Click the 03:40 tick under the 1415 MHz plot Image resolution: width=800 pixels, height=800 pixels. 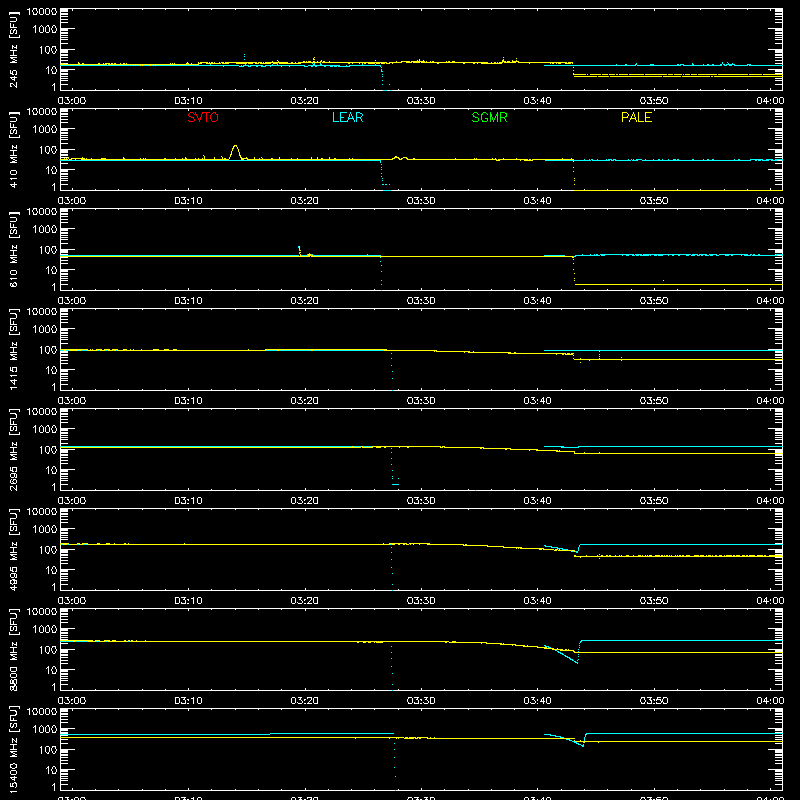[x=537, y=401]
